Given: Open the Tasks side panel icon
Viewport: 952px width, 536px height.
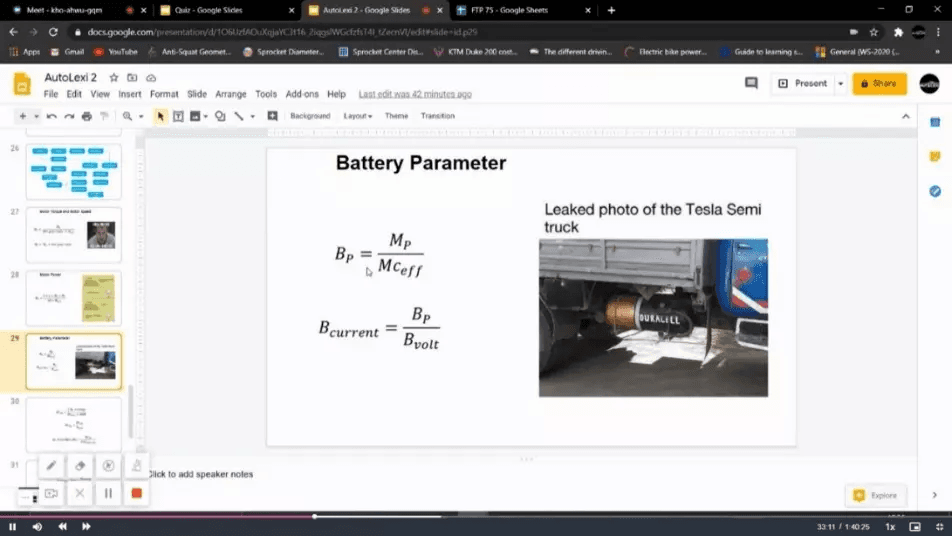Looking at the screenshot, I should [x=935, y=191].
